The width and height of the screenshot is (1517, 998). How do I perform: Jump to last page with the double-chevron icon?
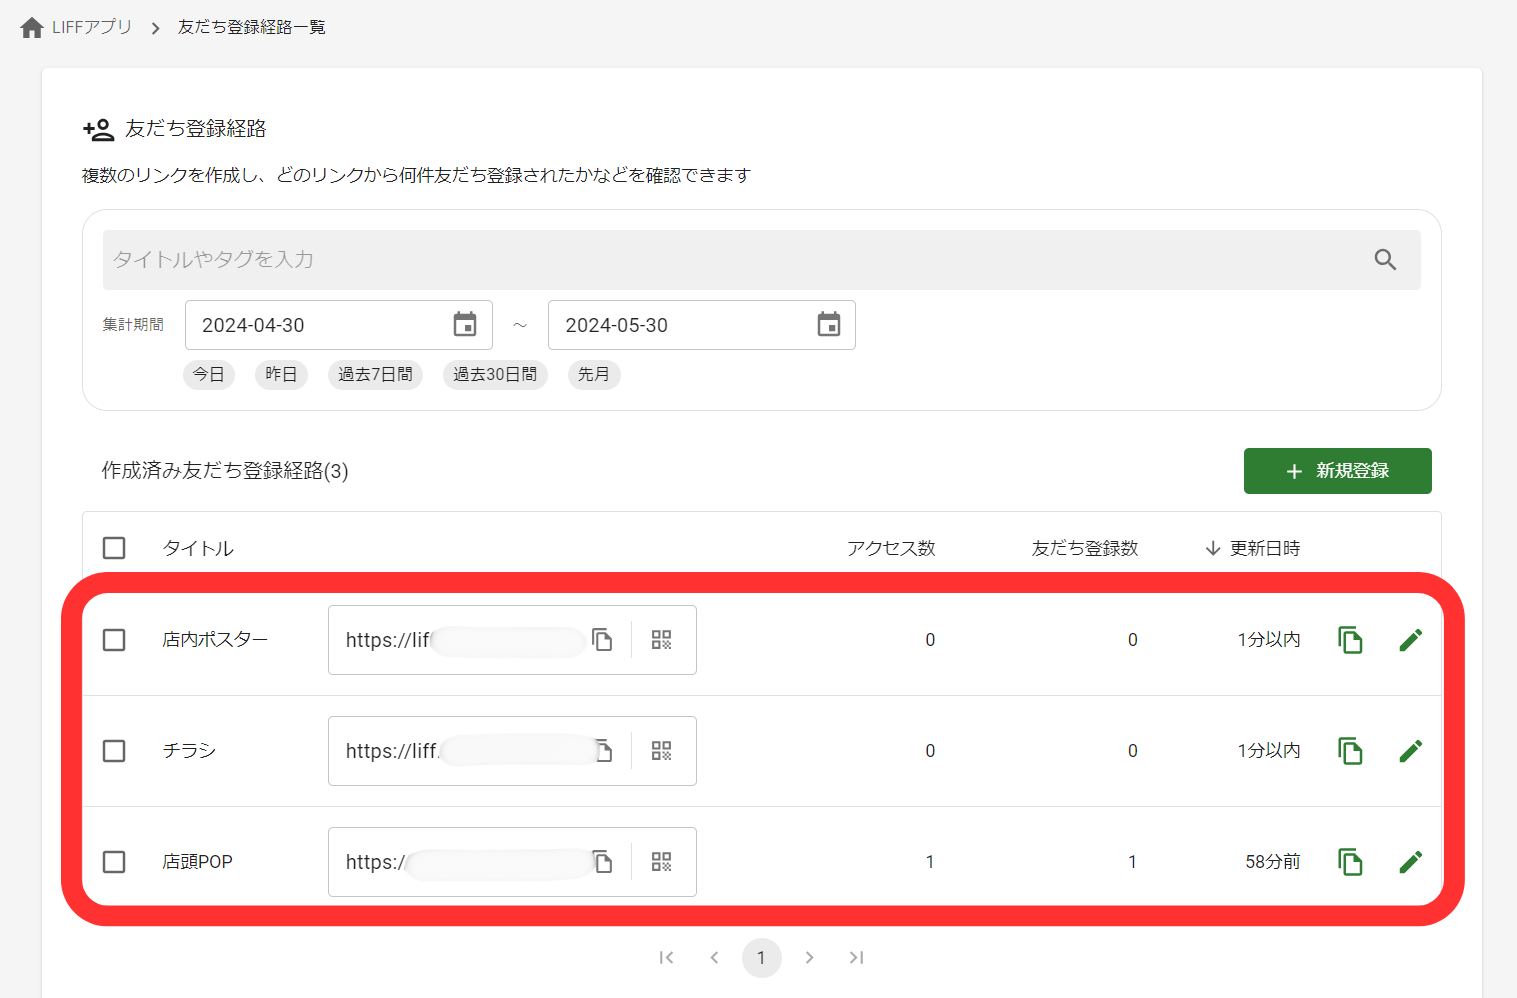click(857, 957)
